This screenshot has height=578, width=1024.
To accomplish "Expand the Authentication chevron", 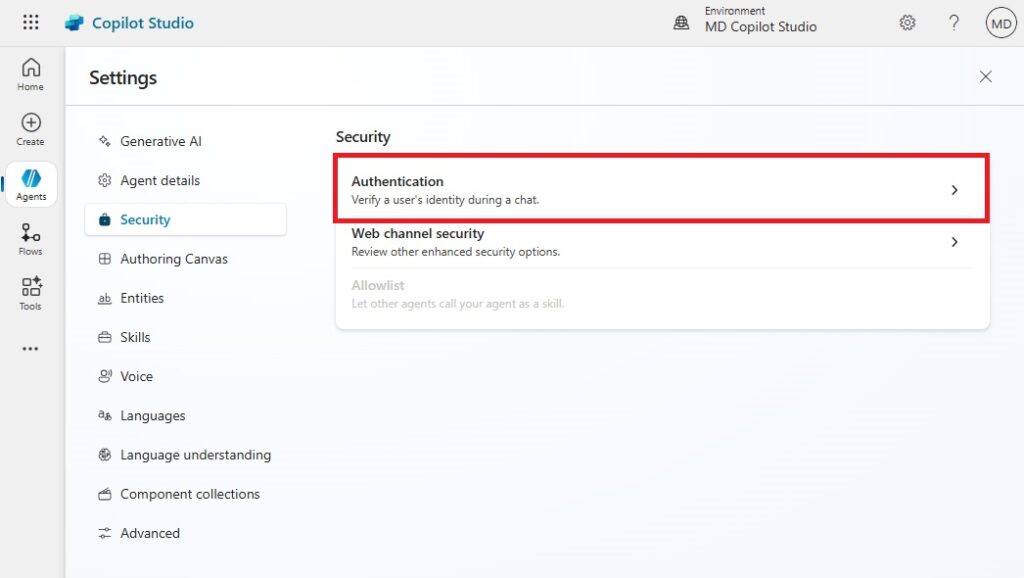I will tap(954, 190).
